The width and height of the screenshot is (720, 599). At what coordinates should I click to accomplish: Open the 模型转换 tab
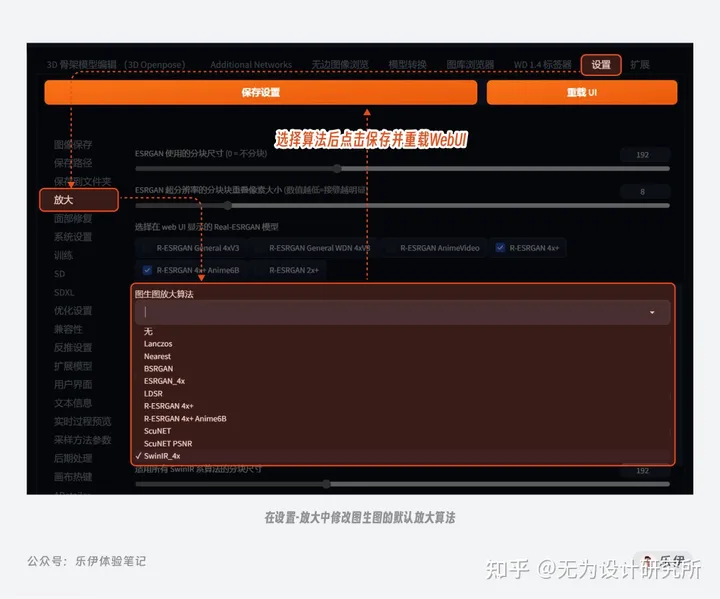(407, 65)
